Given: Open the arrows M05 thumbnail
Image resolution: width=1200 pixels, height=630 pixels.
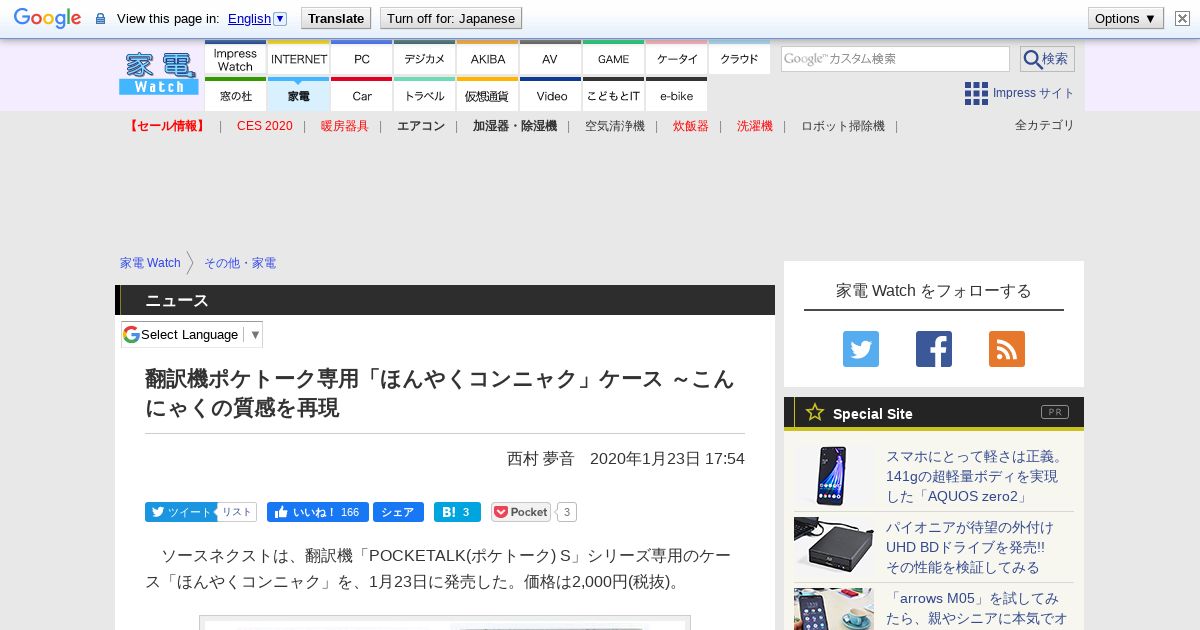Looking at the screenshot, I should tap(834, 609).
